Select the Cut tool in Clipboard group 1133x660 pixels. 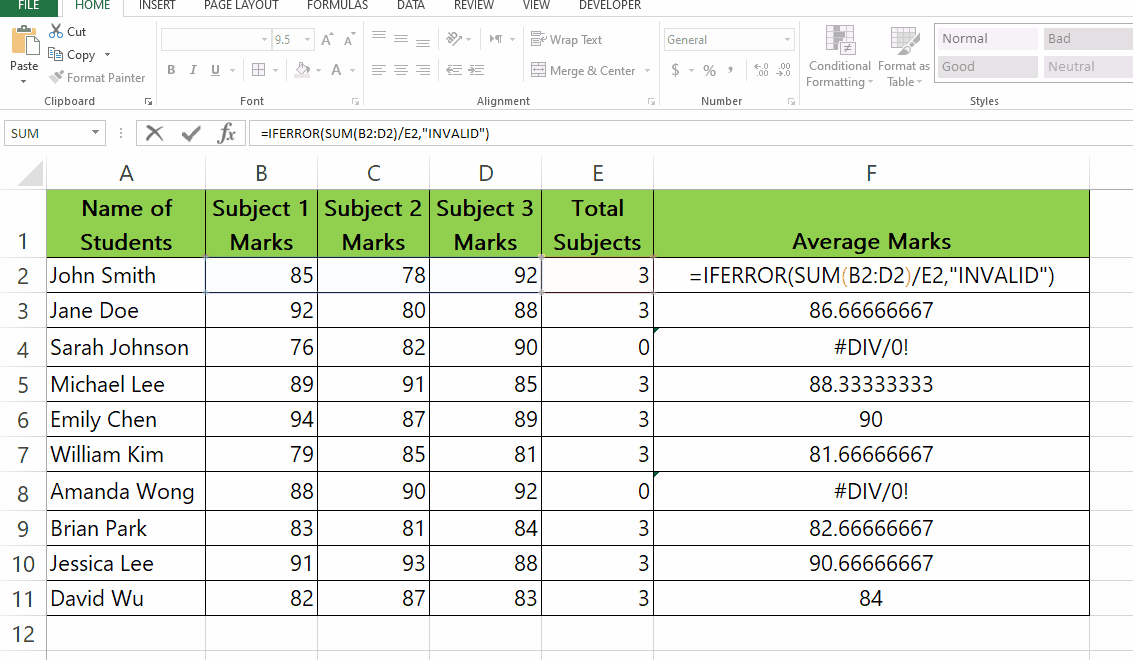tap(67, 31)
